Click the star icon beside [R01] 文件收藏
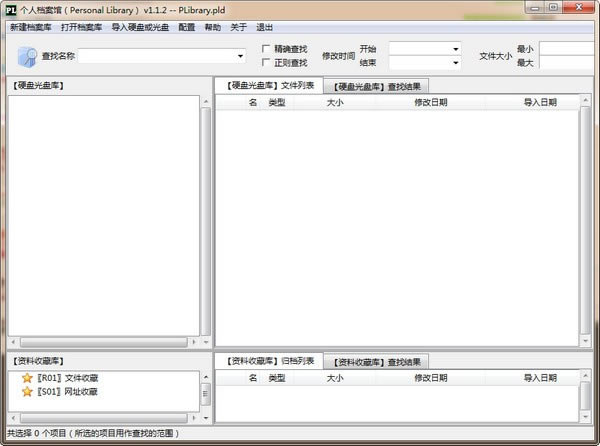 (x=27, y=378)
